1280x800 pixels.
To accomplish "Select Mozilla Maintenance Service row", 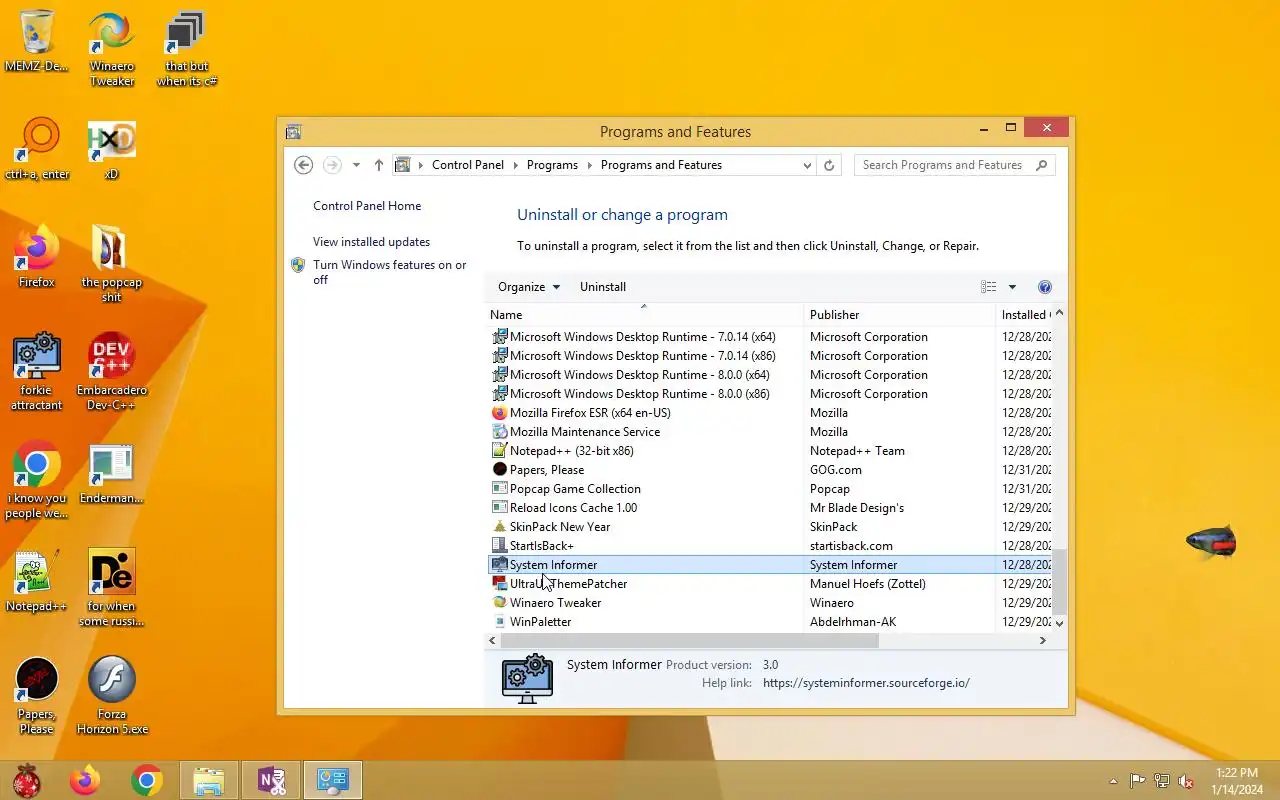I will tap(770, 432).
